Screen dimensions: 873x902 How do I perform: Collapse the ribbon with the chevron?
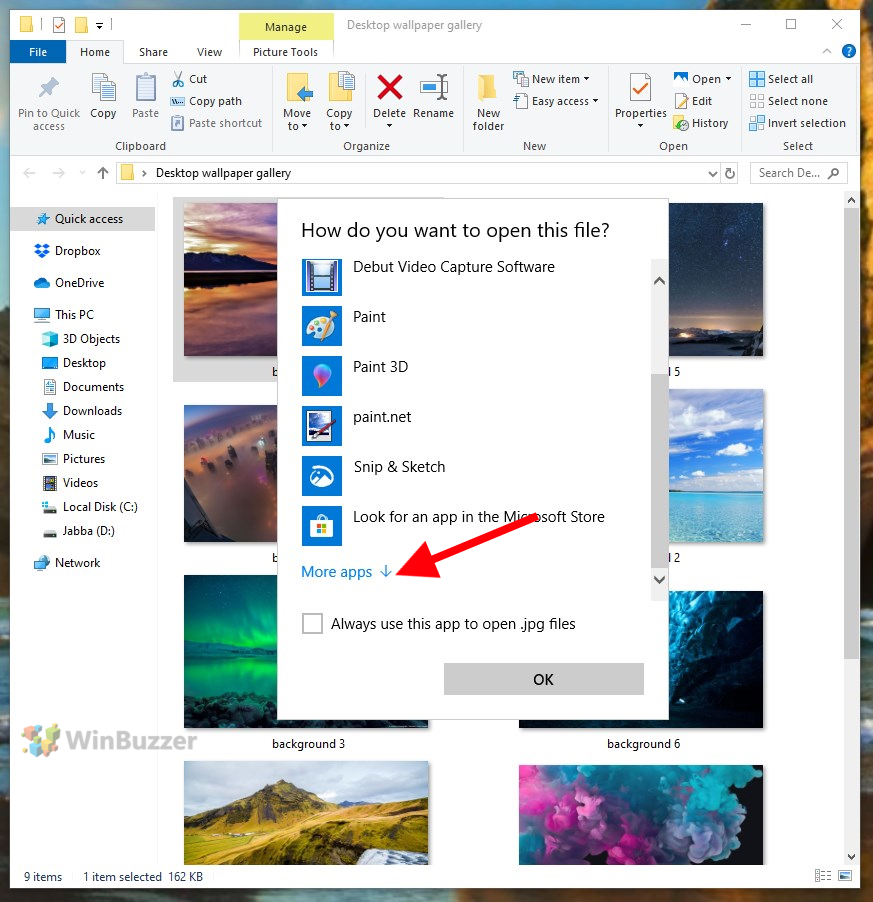coord(826,51)
